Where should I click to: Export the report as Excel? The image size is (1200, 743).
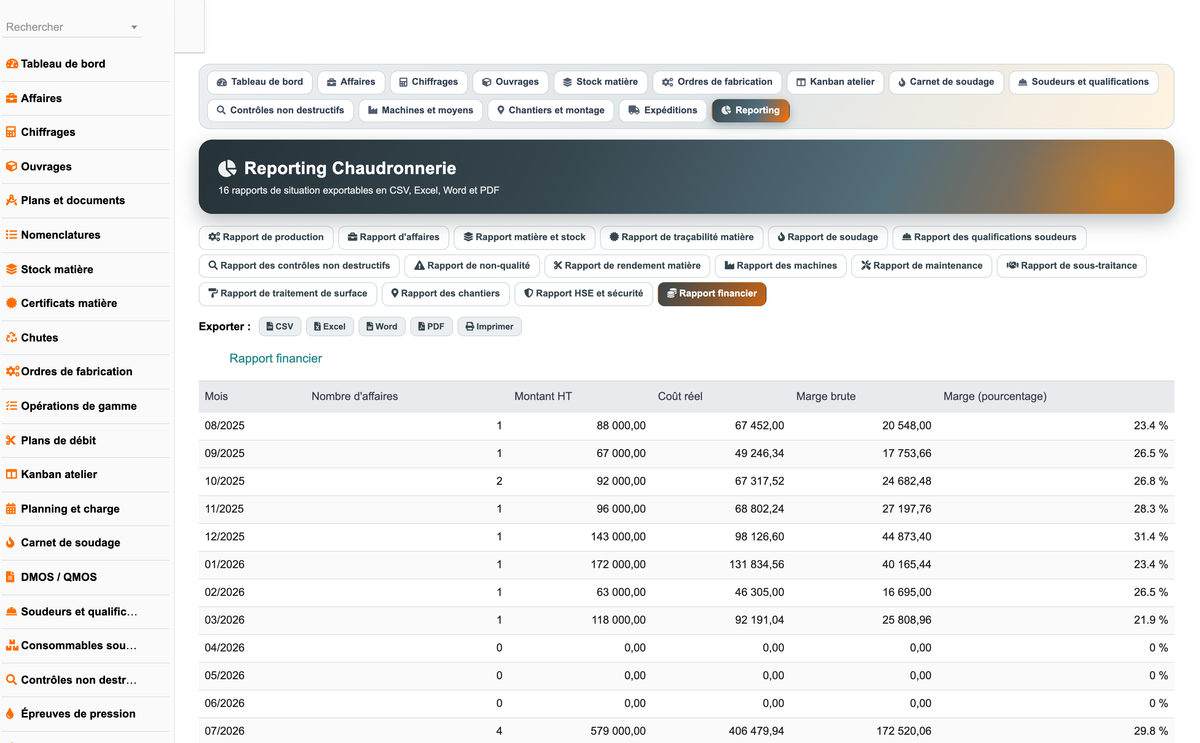click(329, 327)
